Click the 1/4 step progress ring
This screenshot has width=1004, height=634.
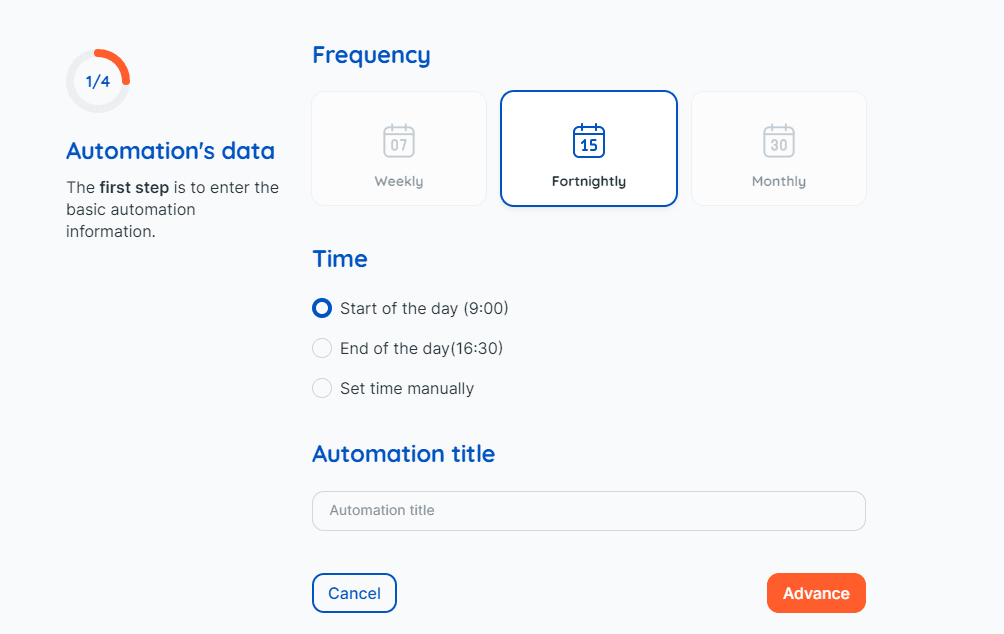click(x=98, y=81)
